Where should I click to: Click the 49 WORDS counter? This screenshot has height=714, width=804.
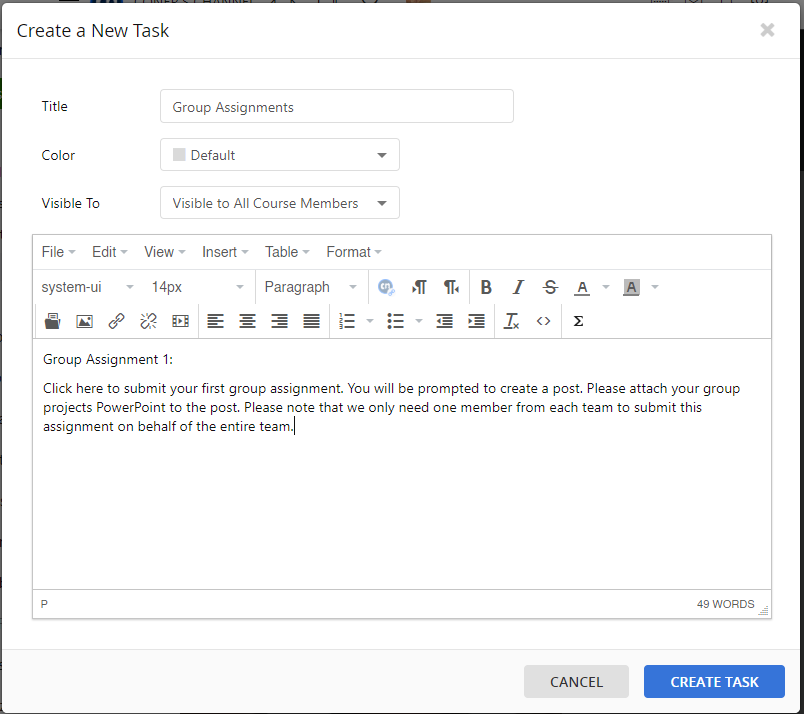pyautogui.click(x=726, y=604)
